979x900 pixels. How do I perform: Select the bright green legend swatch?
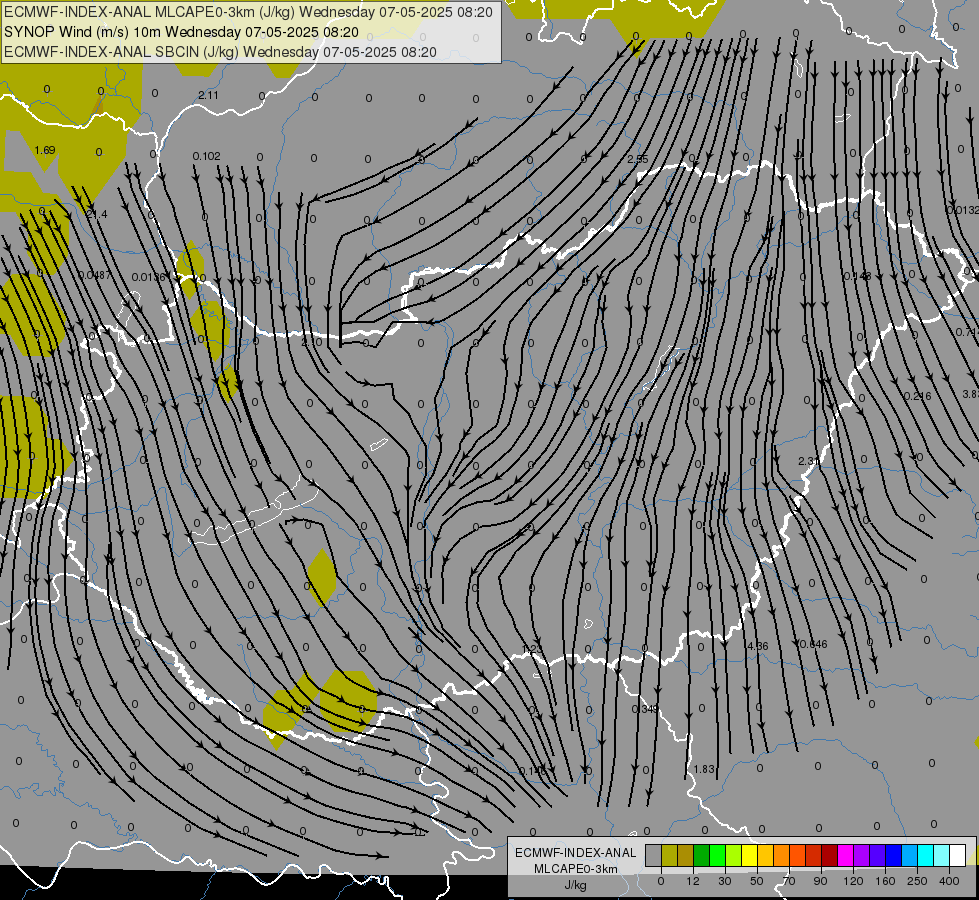click(x=717, y=856)
